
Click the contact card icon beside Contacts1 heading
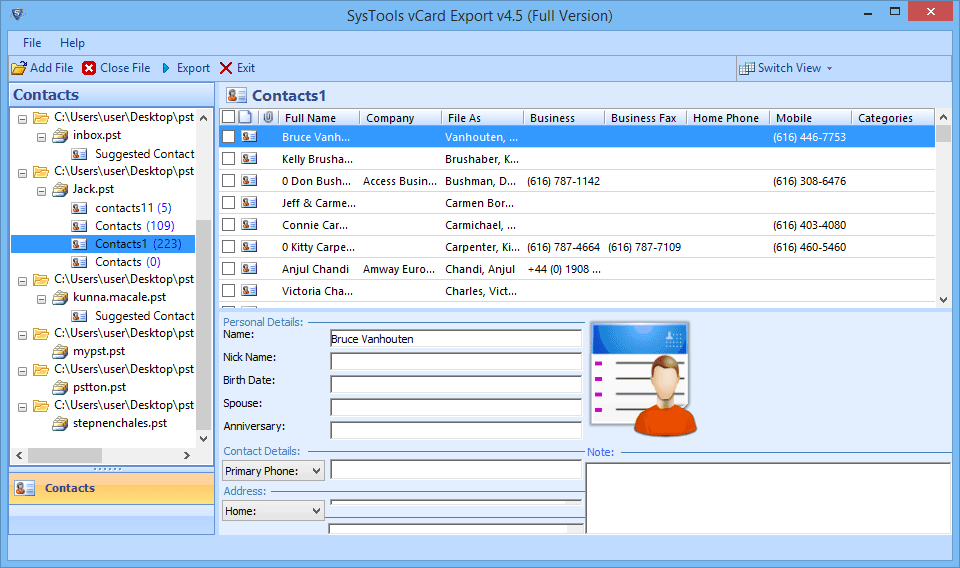tap(236, 95)
